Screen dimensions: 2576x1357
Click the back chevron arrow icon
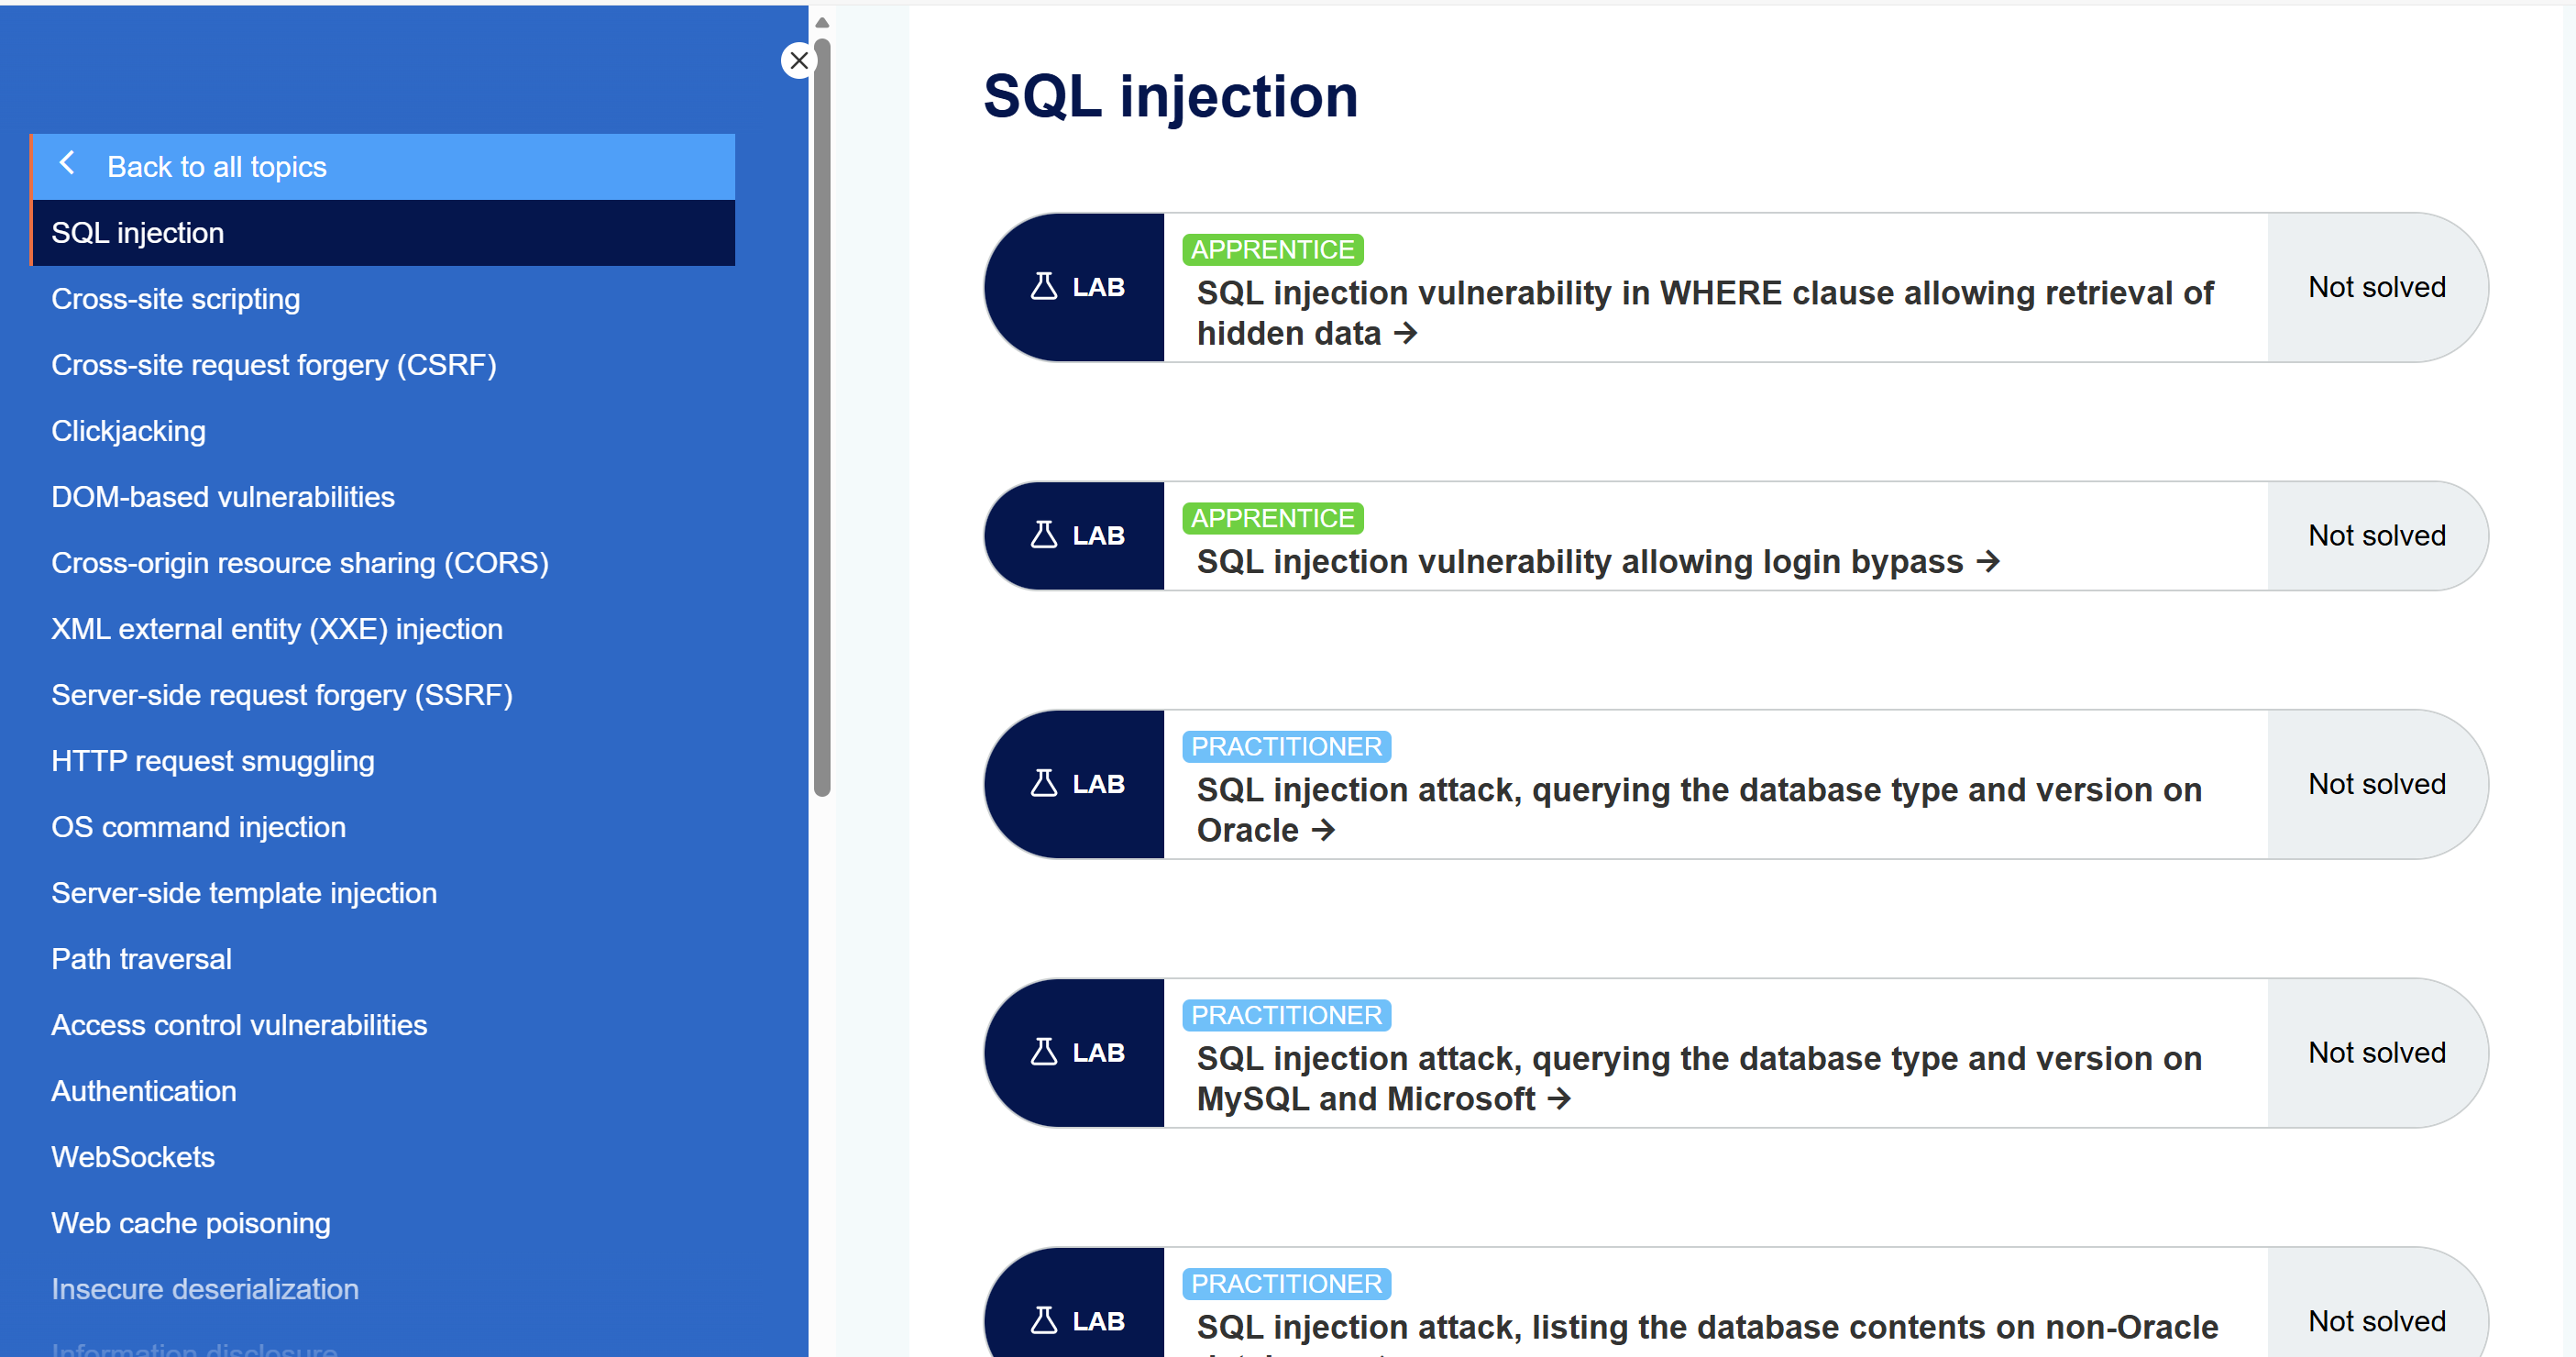67,164
